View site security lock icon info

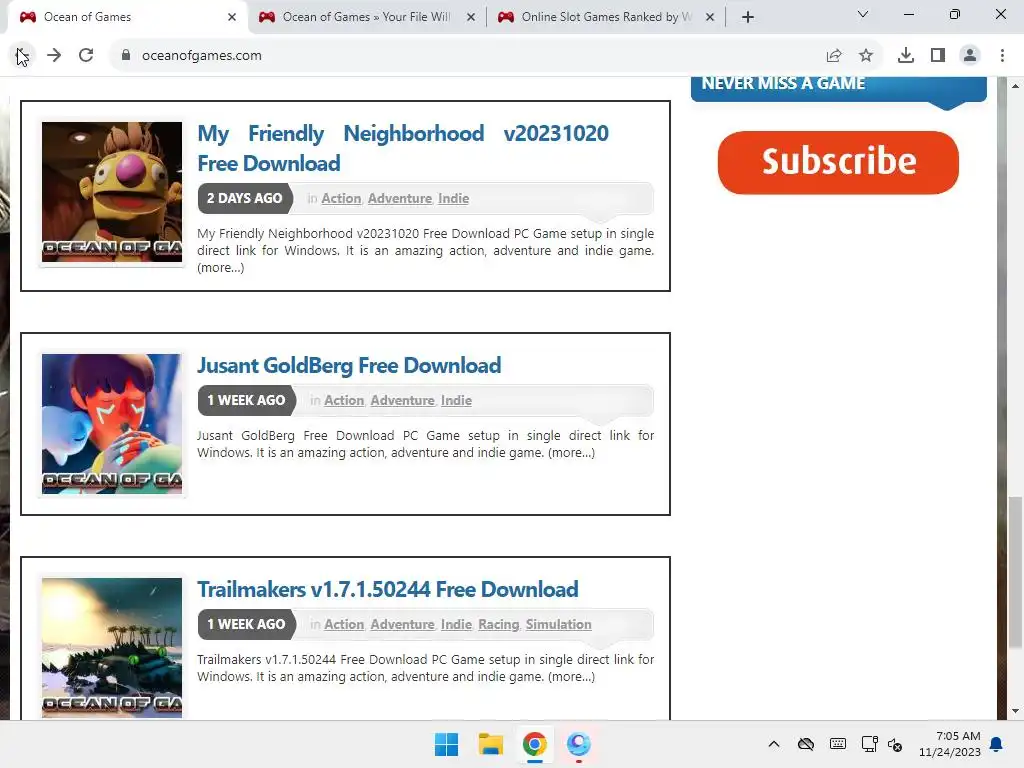126,56
